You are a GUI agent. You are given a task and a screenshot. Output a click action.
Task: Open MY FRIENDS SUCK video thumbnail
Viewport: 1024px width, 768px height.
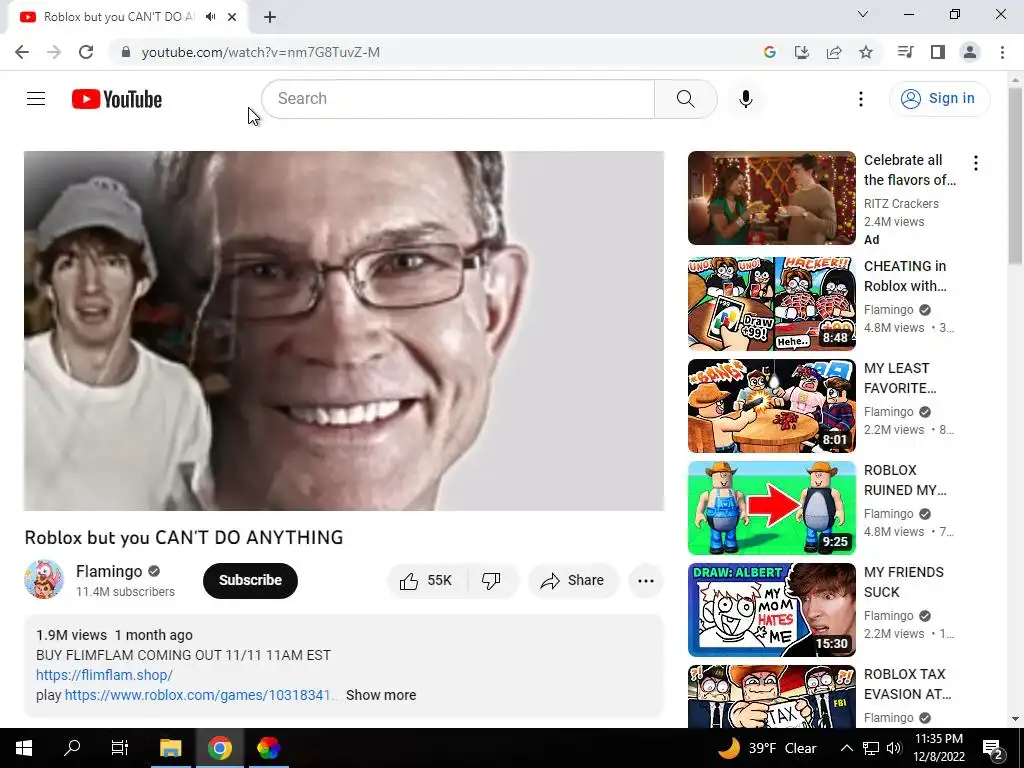(x=771, y=609)
